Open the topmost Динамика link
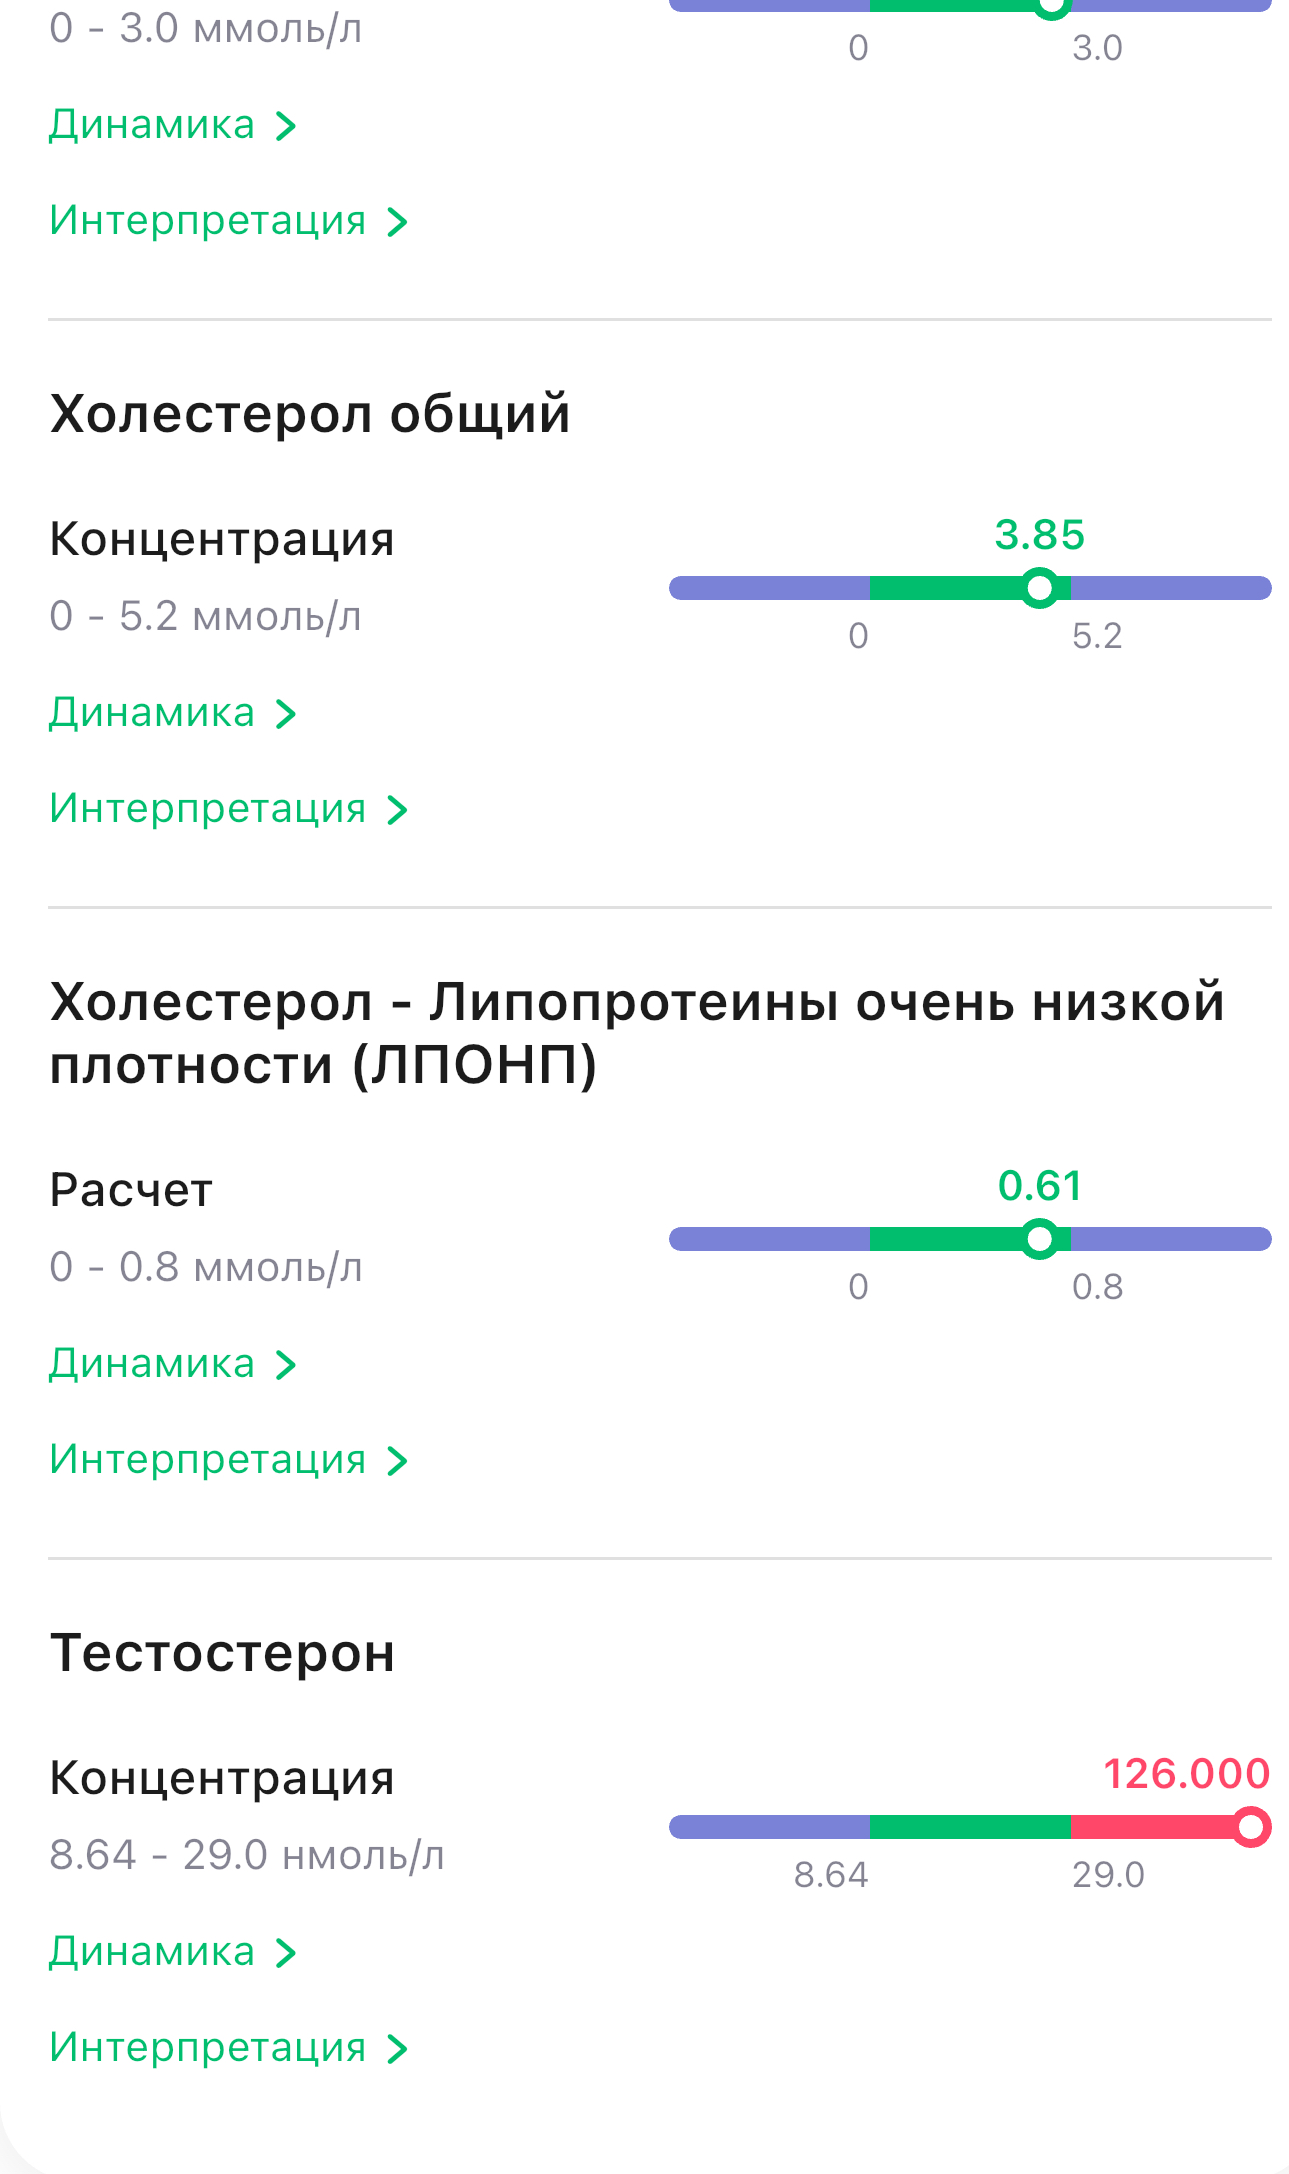This screenshot has width=1289, height=2174. pos(153,126)
